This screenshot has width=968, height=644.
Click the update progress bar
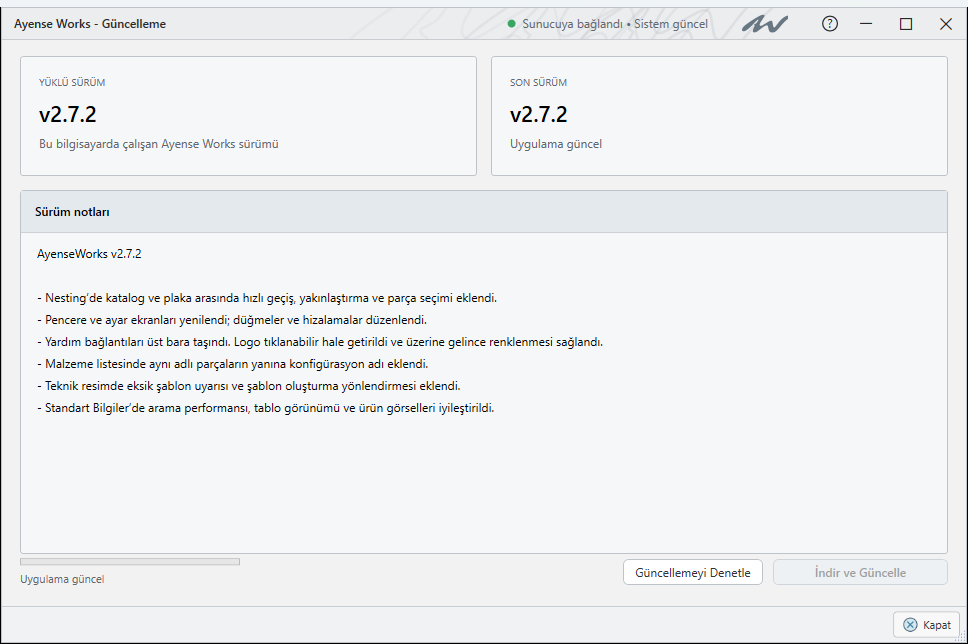pyautogui.click(x=130, y=562)
